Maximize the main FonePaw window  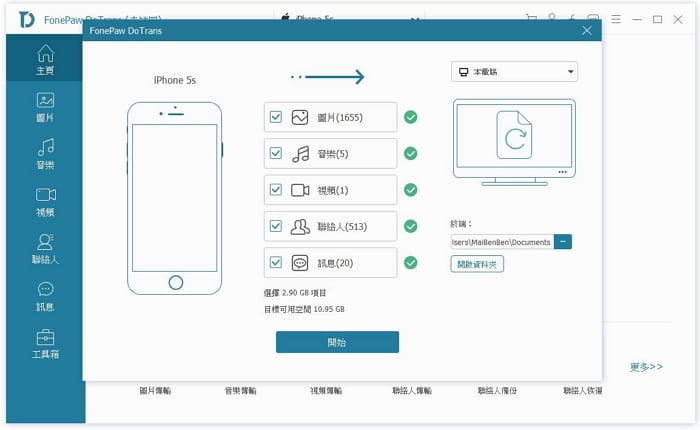pos(657,19)
